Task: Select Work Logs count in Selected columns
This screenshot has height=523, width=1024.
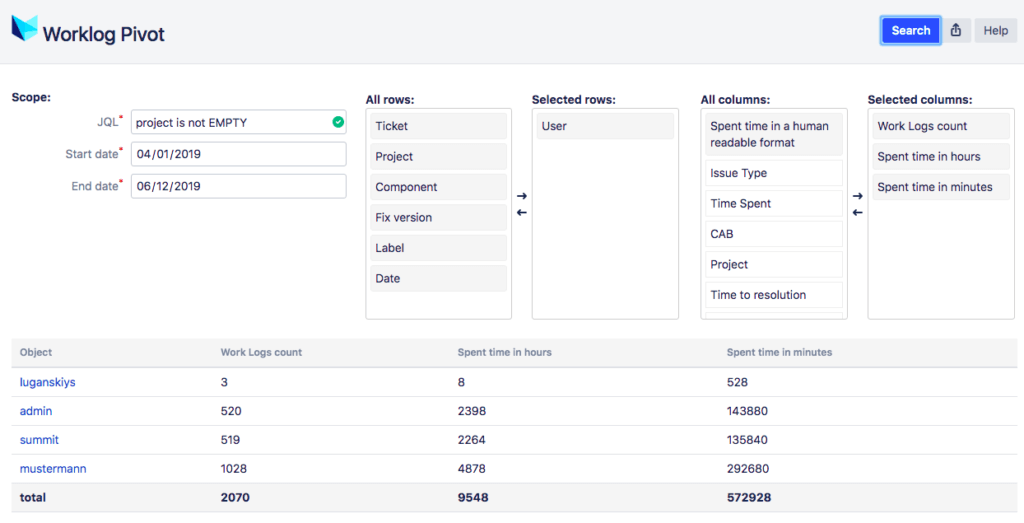Action: click(941, 126)
